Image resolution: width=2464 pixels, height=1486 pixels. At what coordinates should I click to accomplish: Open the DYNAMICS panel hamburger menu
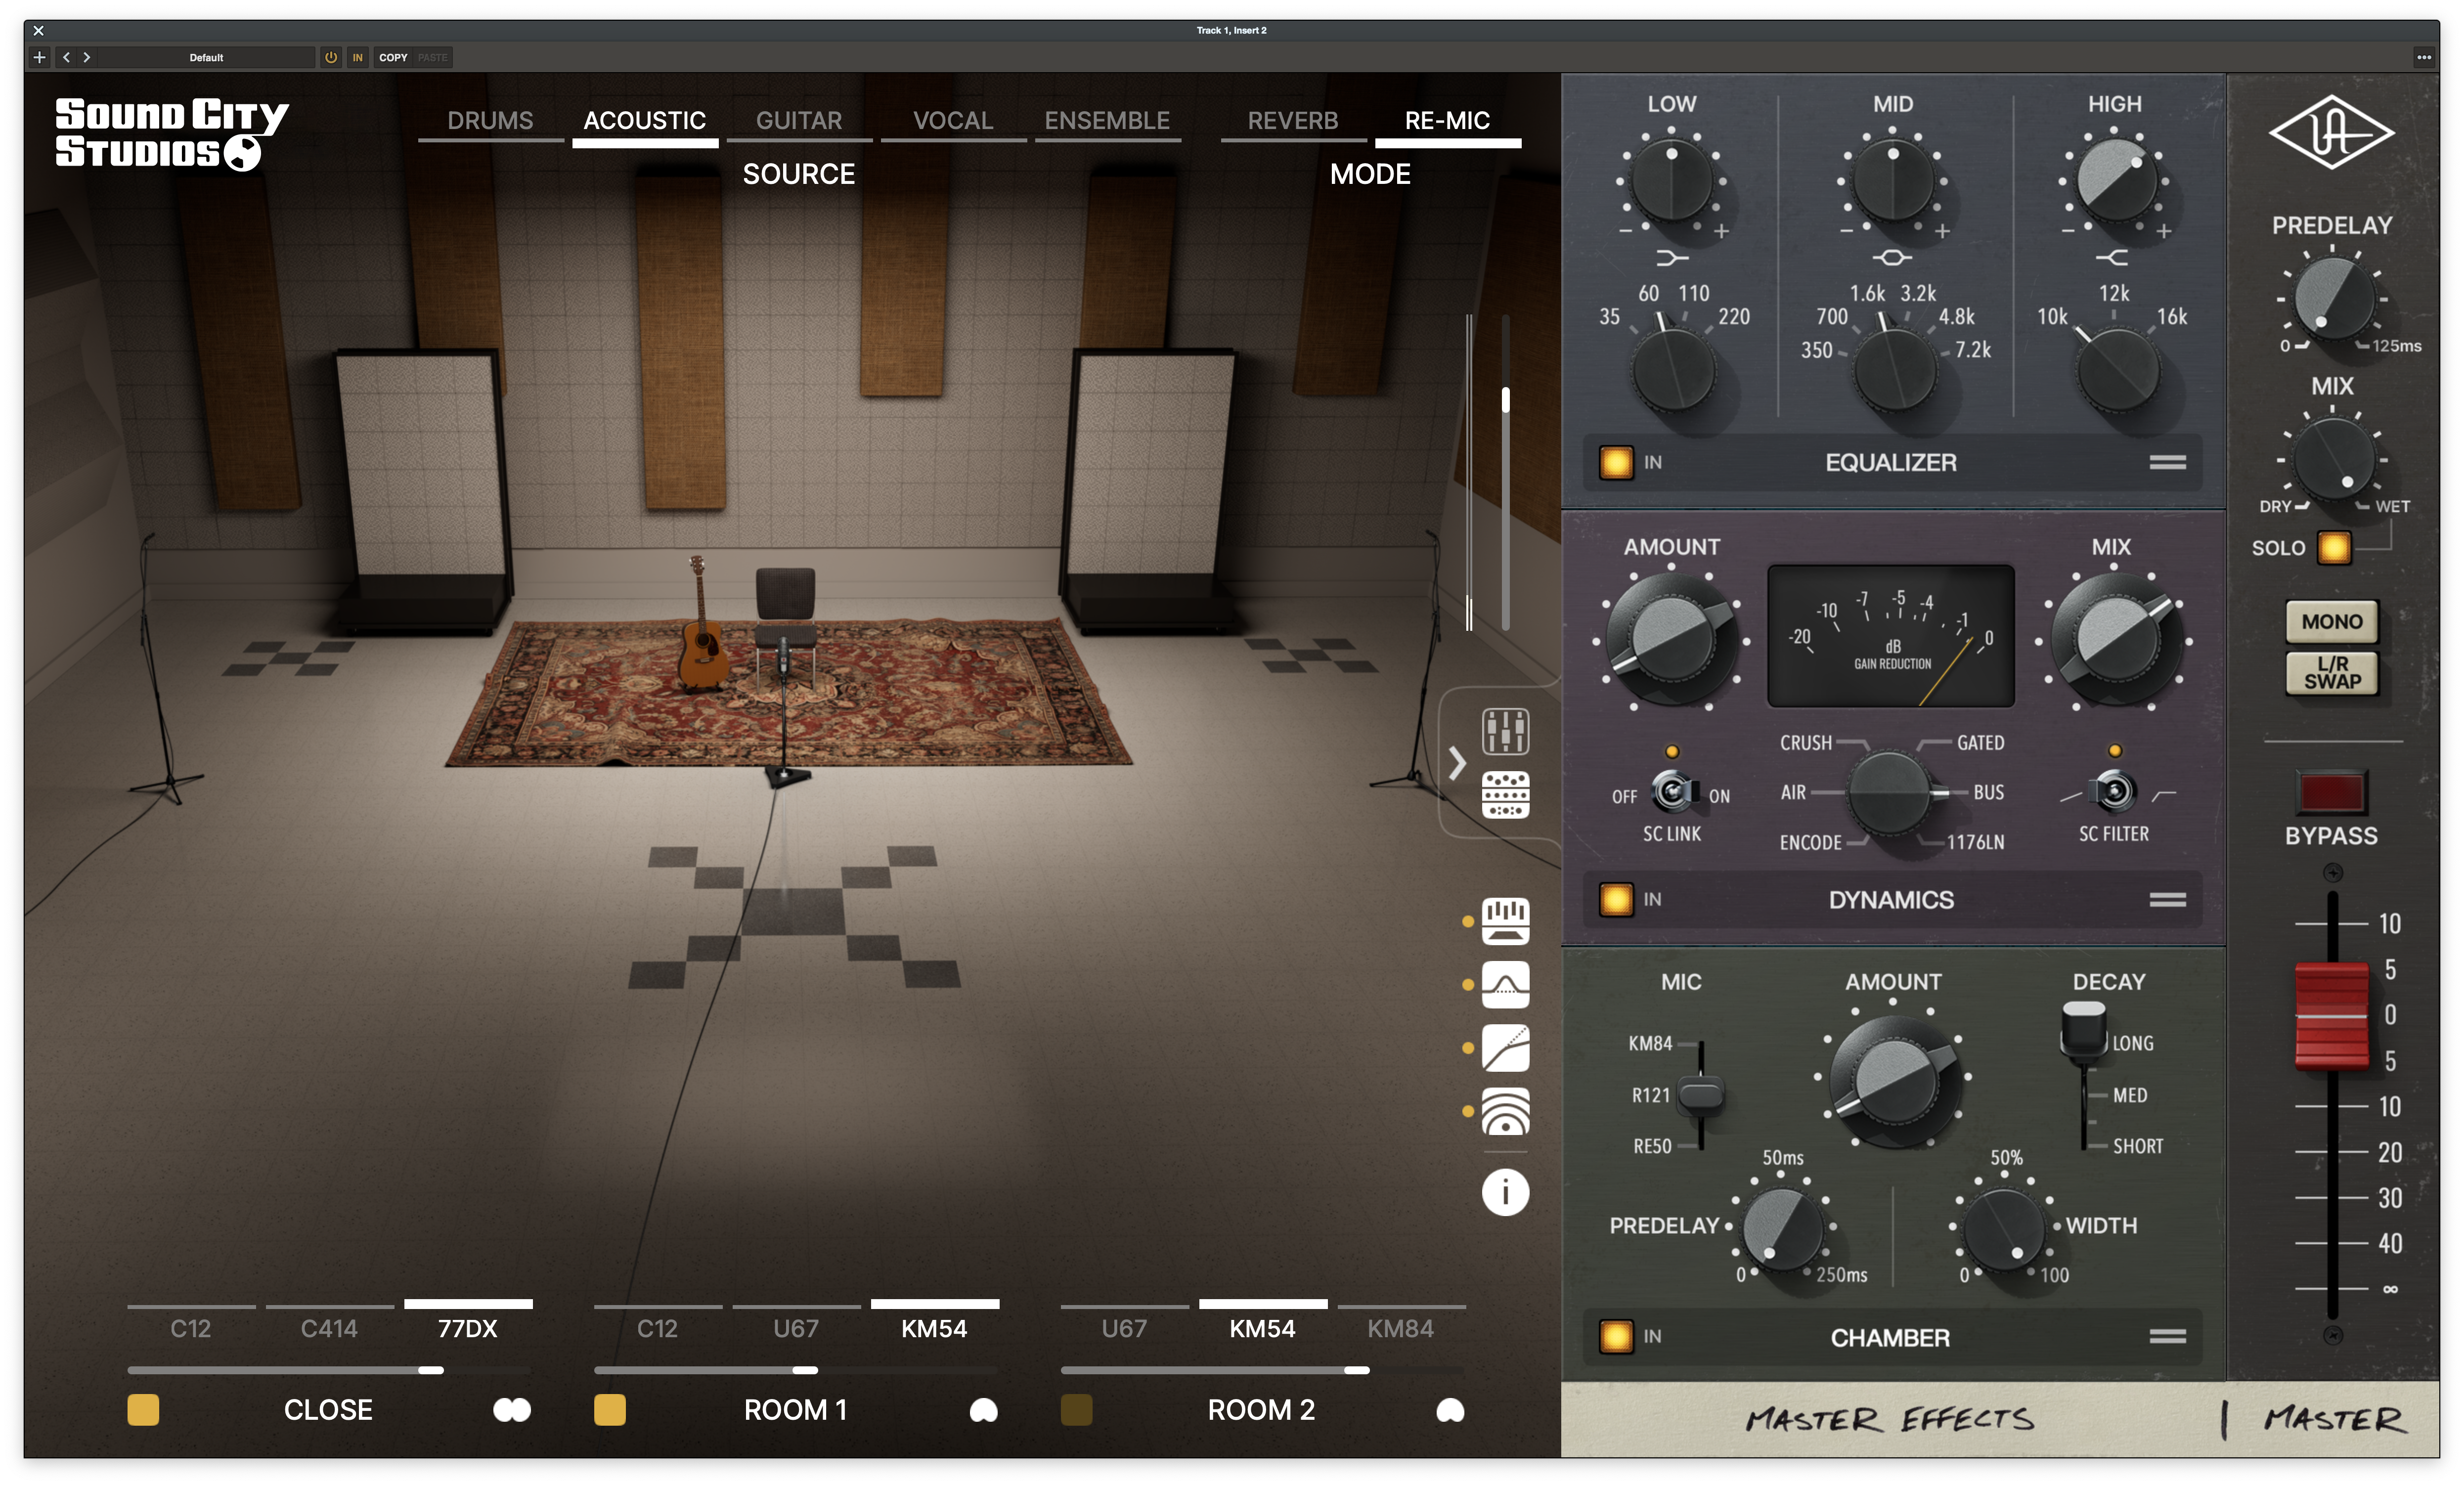point(2170,899)
